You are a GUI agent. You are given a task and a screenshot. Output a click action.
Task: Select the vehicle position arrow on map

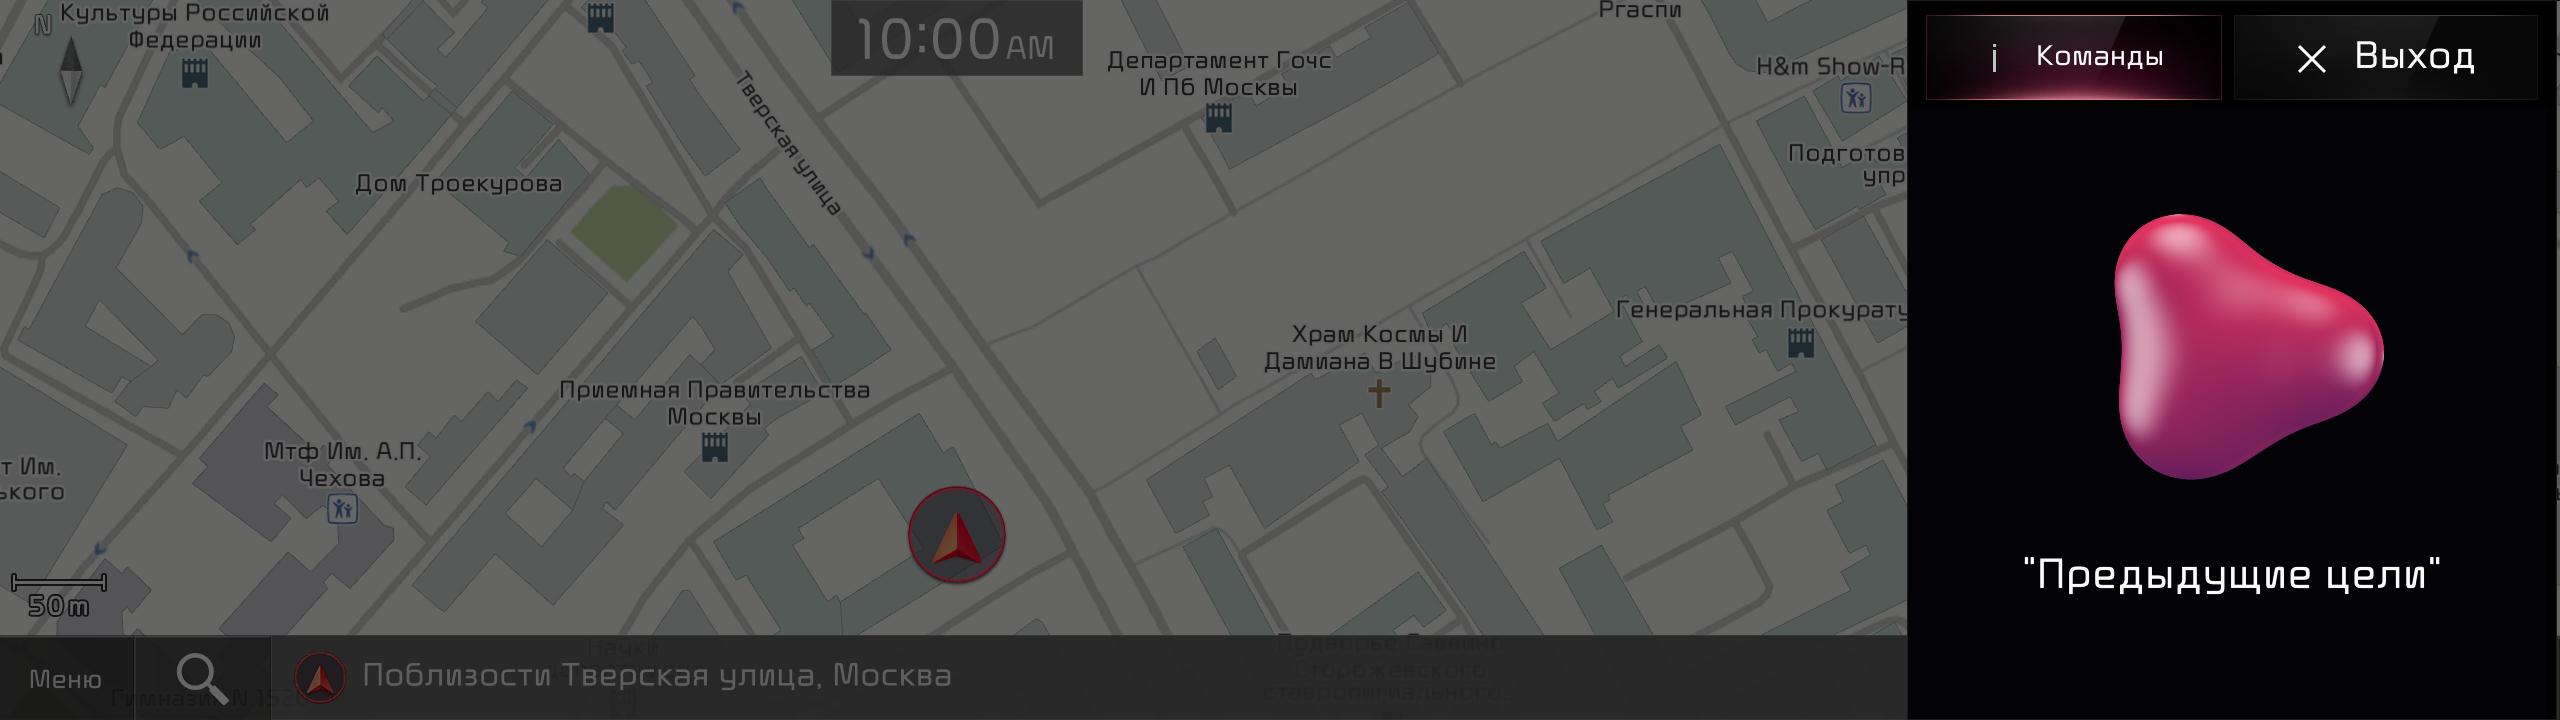957,535
